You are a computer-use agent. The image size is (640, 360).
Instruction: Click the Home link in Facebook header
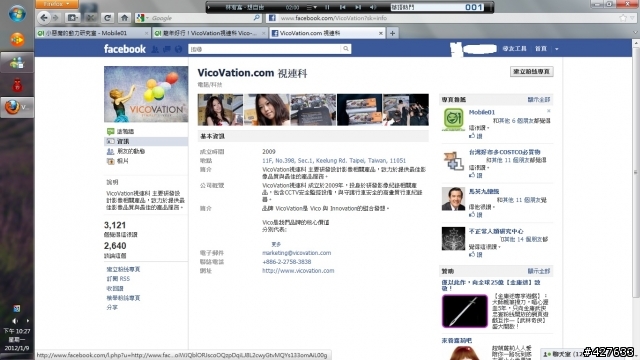click(x=541, y=49)
